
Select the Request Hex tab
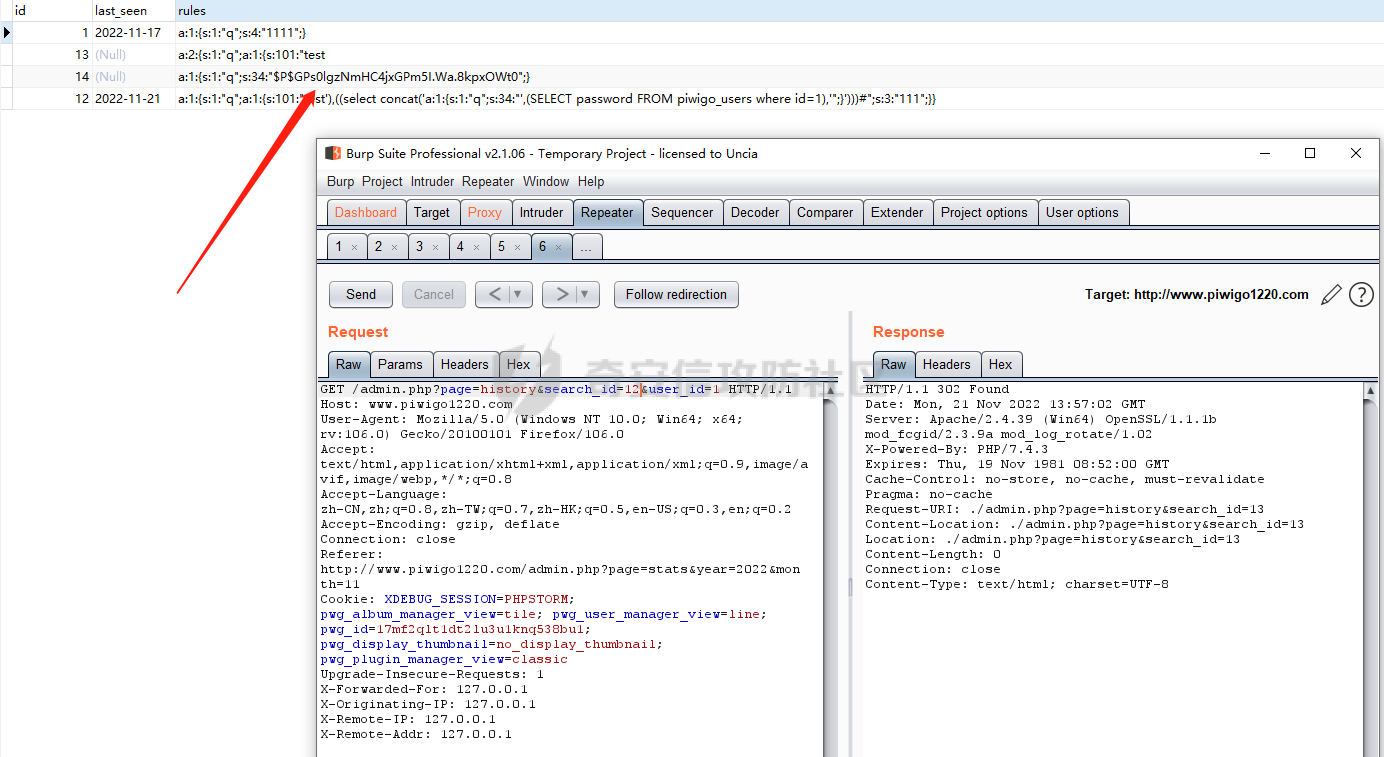click(x=518, y=364)
